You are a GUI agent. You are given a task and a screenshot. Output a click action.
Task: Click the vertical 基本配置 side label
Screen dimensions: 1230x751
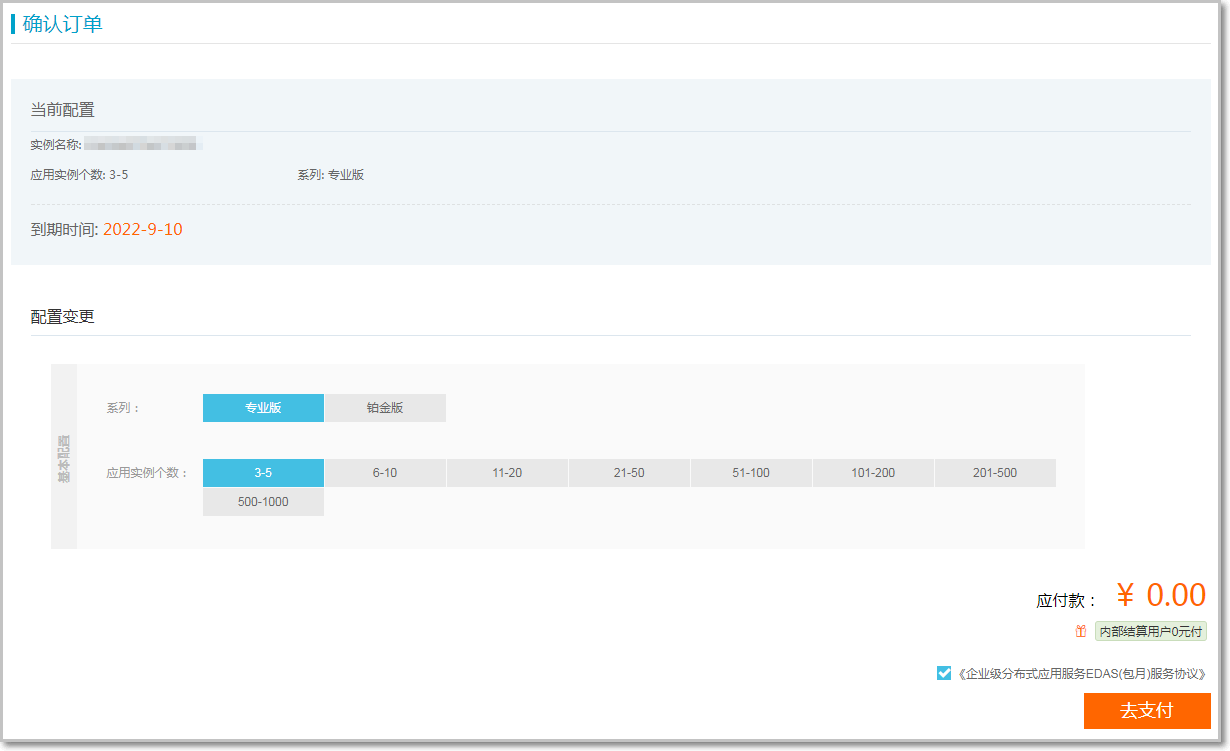click(64, 458)
